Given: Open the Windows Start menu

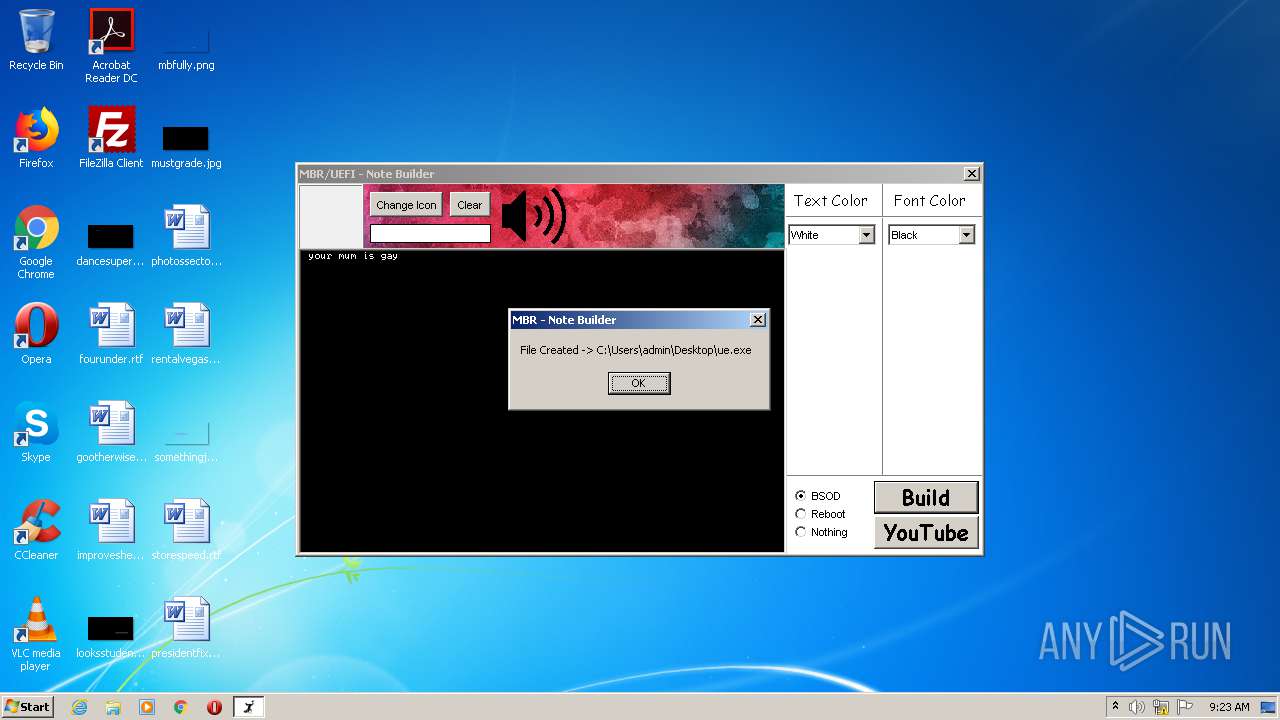Looking at the screenshot, I should pos(28,706).
